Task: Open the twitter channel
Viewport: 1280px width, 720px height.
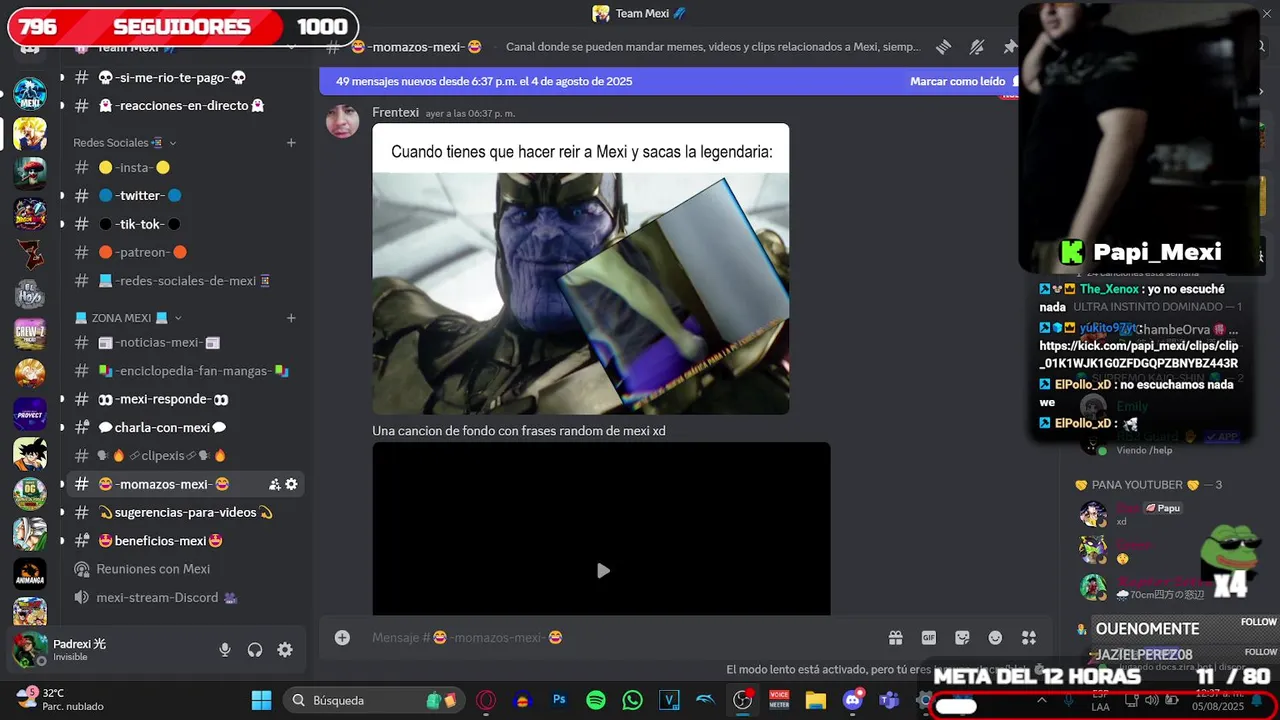Action: (185, 196)
